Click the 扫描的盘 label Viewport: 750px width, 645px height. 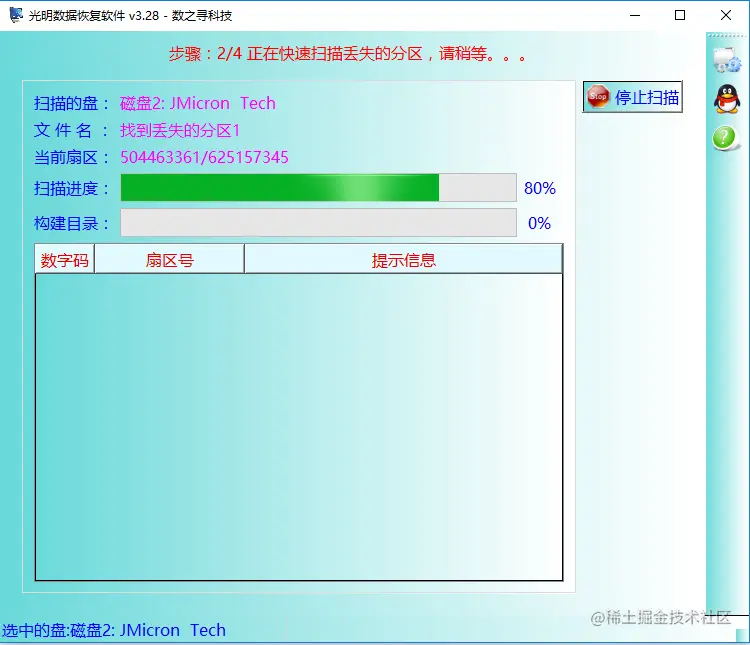(72, 103)
